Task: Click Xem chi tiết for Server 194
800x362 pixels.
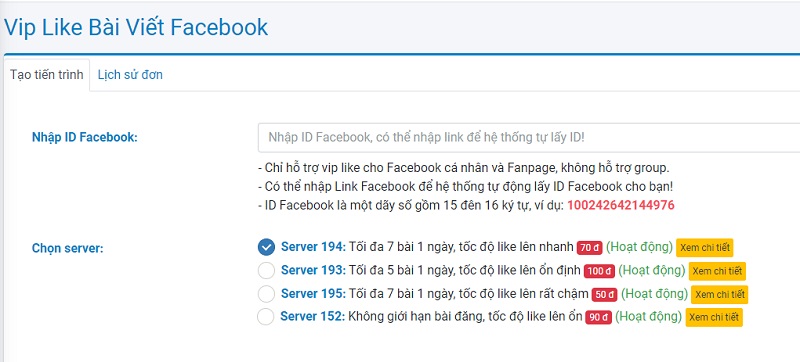Action: [705, 248]
